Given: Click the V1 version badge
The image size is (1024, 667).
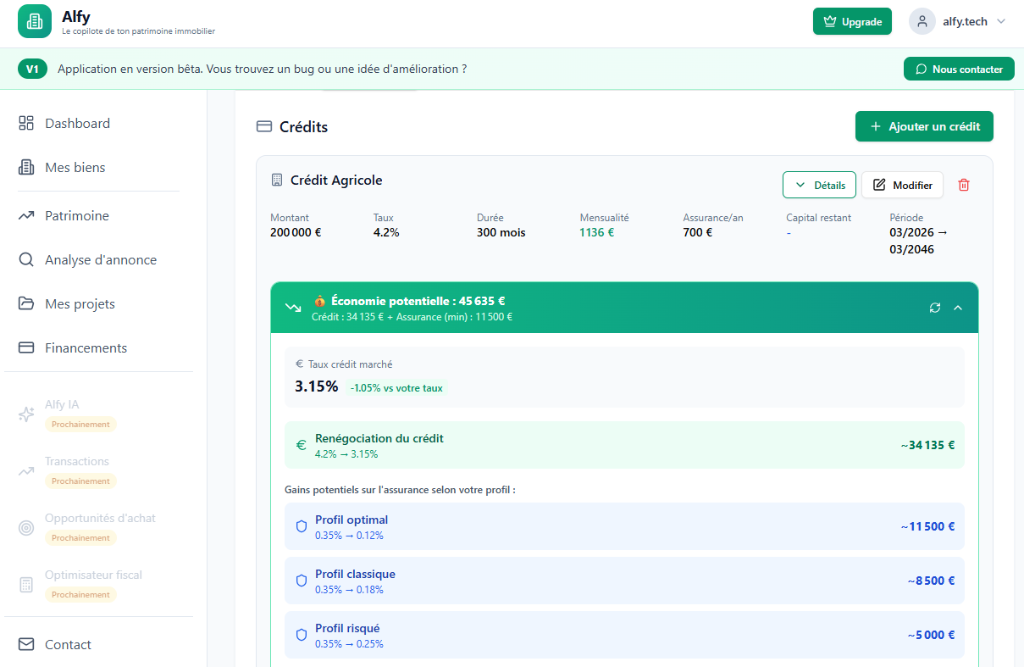Looking at the screenshot, I should 33,69.
